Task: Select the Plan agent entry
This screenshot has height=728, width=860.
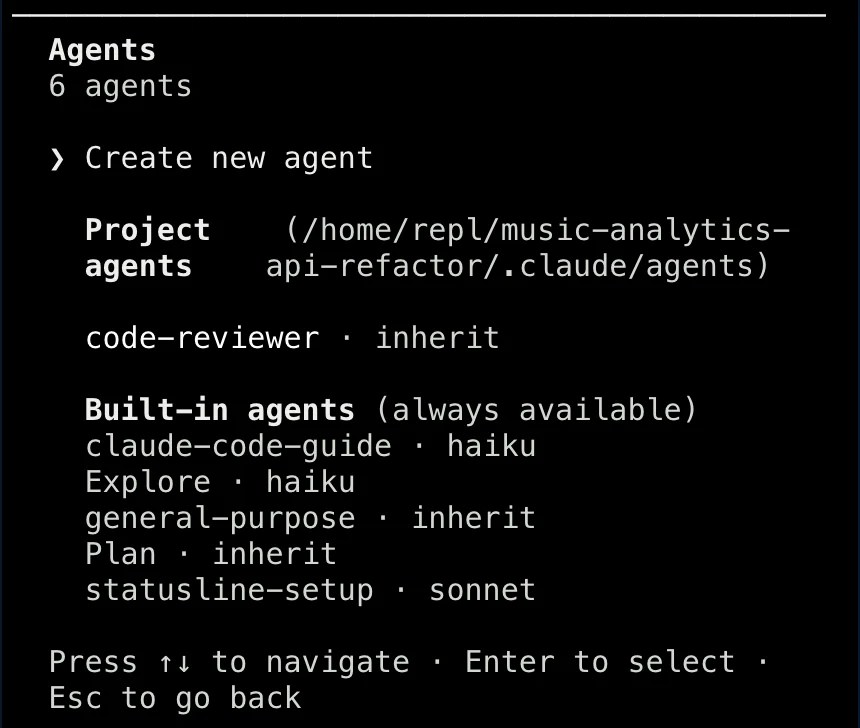Action: click(211, 554)
